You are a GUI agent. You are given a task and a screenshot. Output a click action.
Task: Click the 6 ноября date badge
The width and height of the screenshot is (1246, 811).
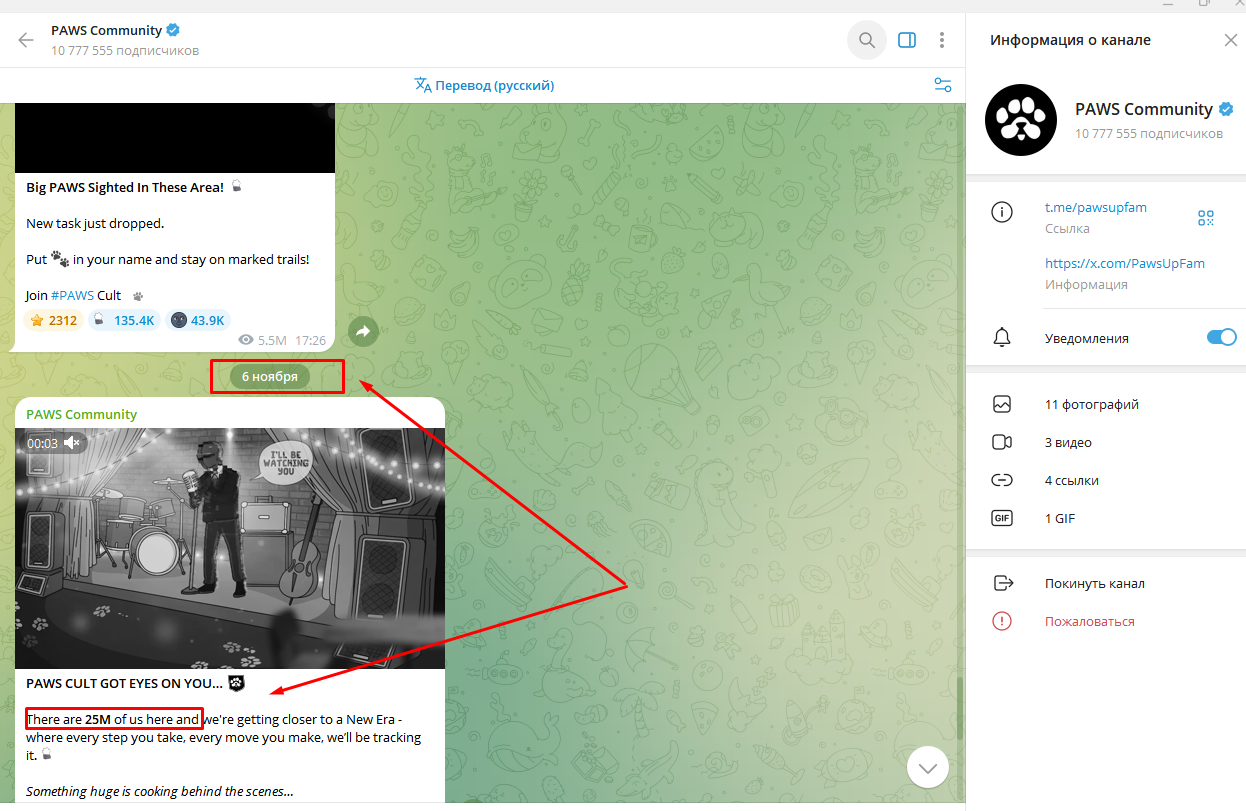click(x=270, y=376)
